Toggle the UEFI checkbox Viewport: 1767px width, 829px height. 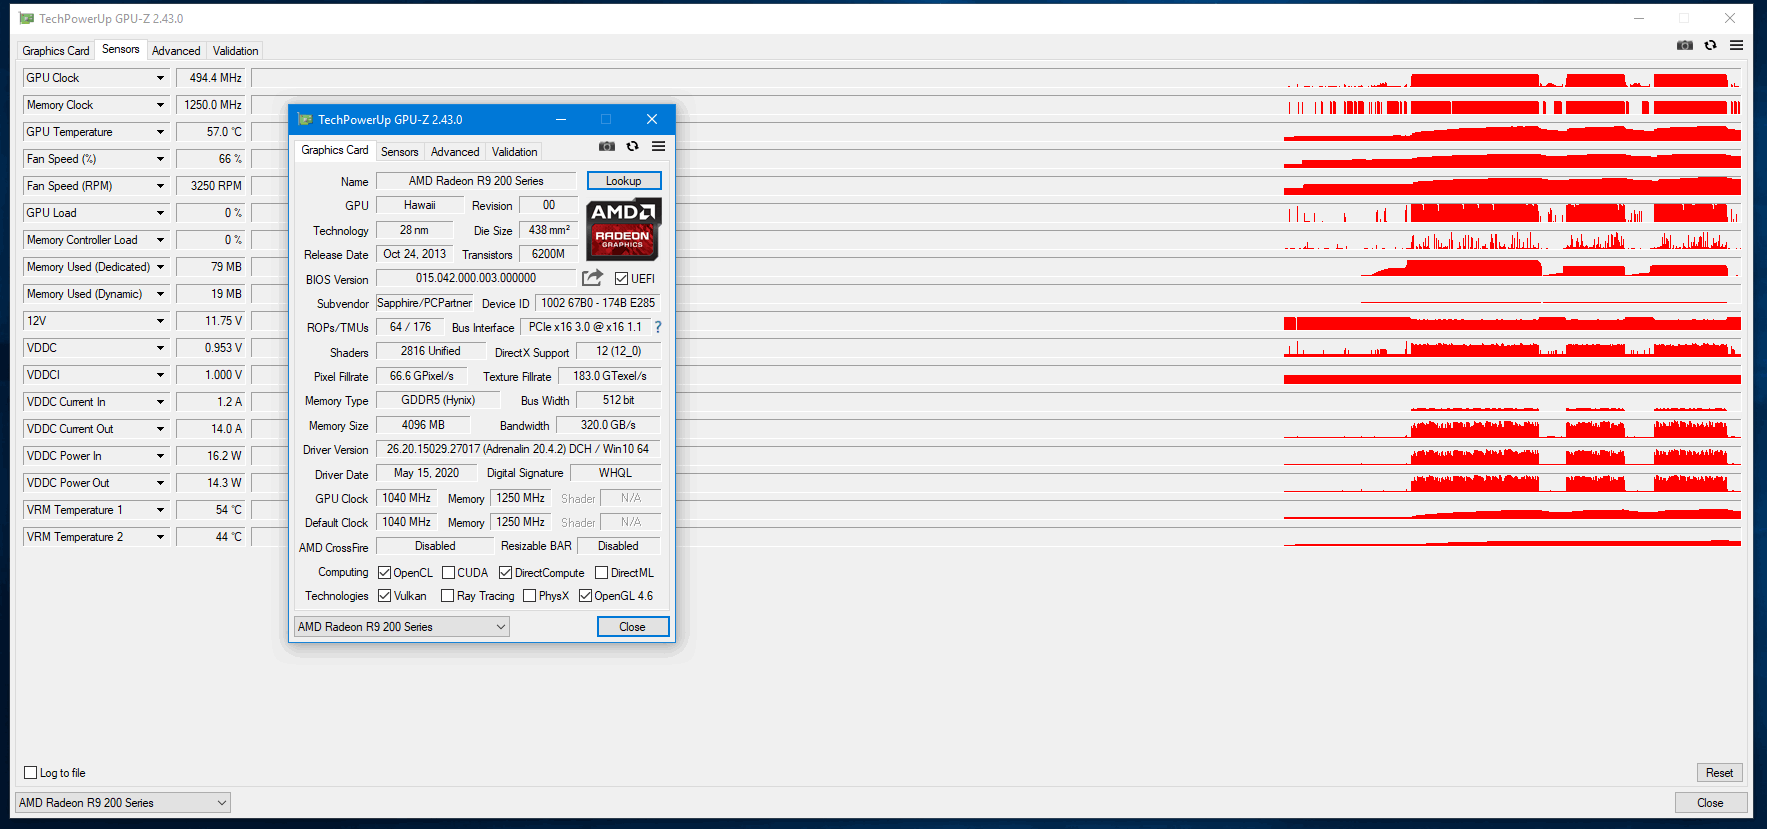click(621, 279)
